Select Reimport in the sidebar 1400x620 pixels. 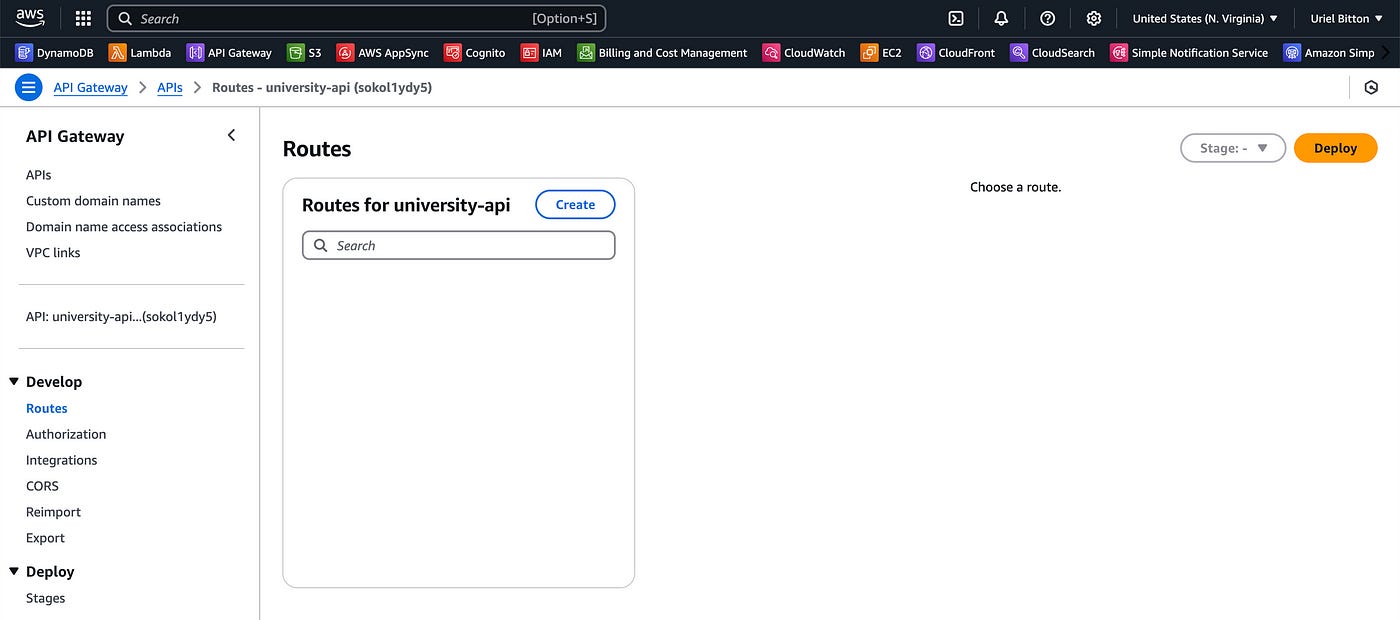(x=53, y=512)
